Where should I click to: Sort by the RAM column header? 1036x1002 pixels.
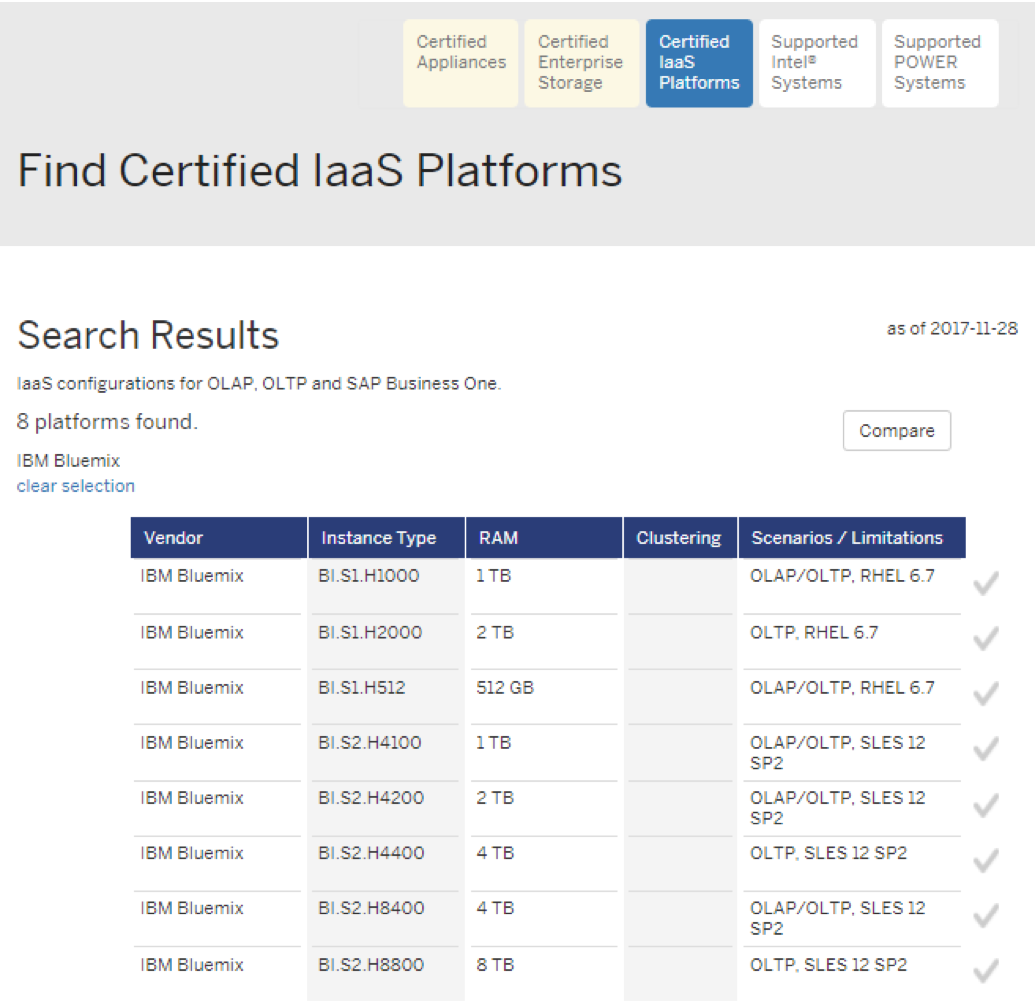[x=544, y=538]
